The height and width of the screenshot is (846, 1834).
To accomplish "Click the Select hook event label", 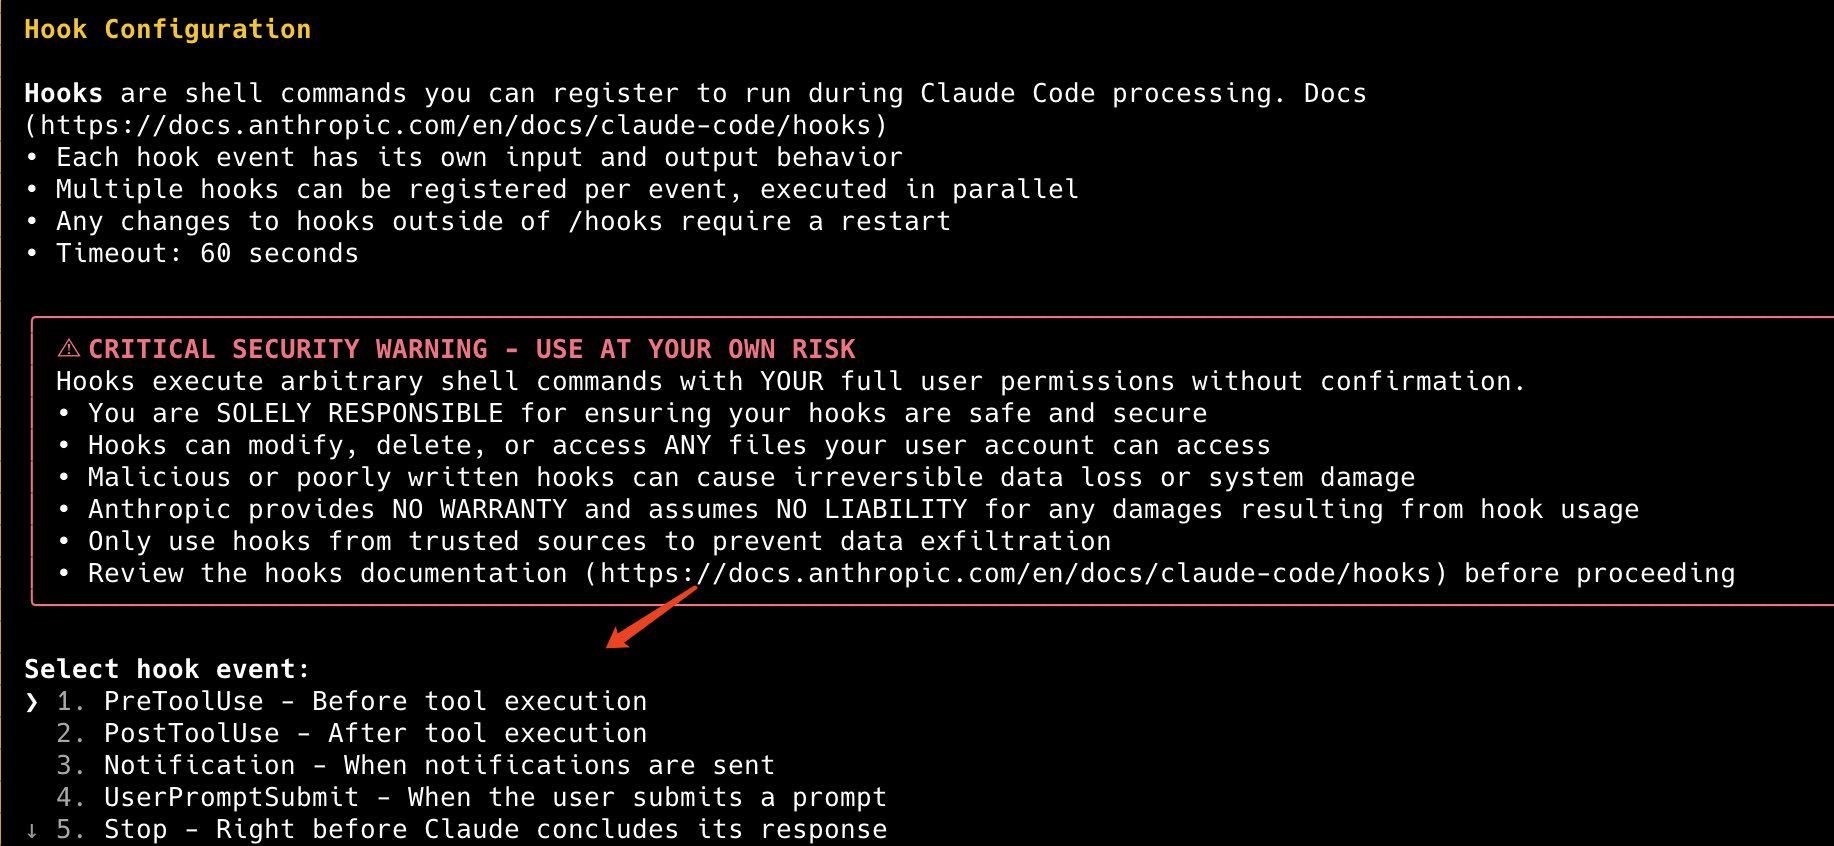I will pos(167,669).
